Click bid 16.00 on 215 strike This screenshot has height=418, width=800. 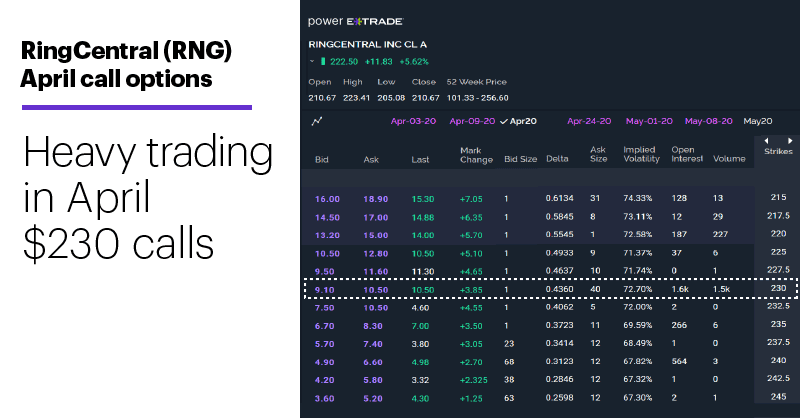click(327, 199)
